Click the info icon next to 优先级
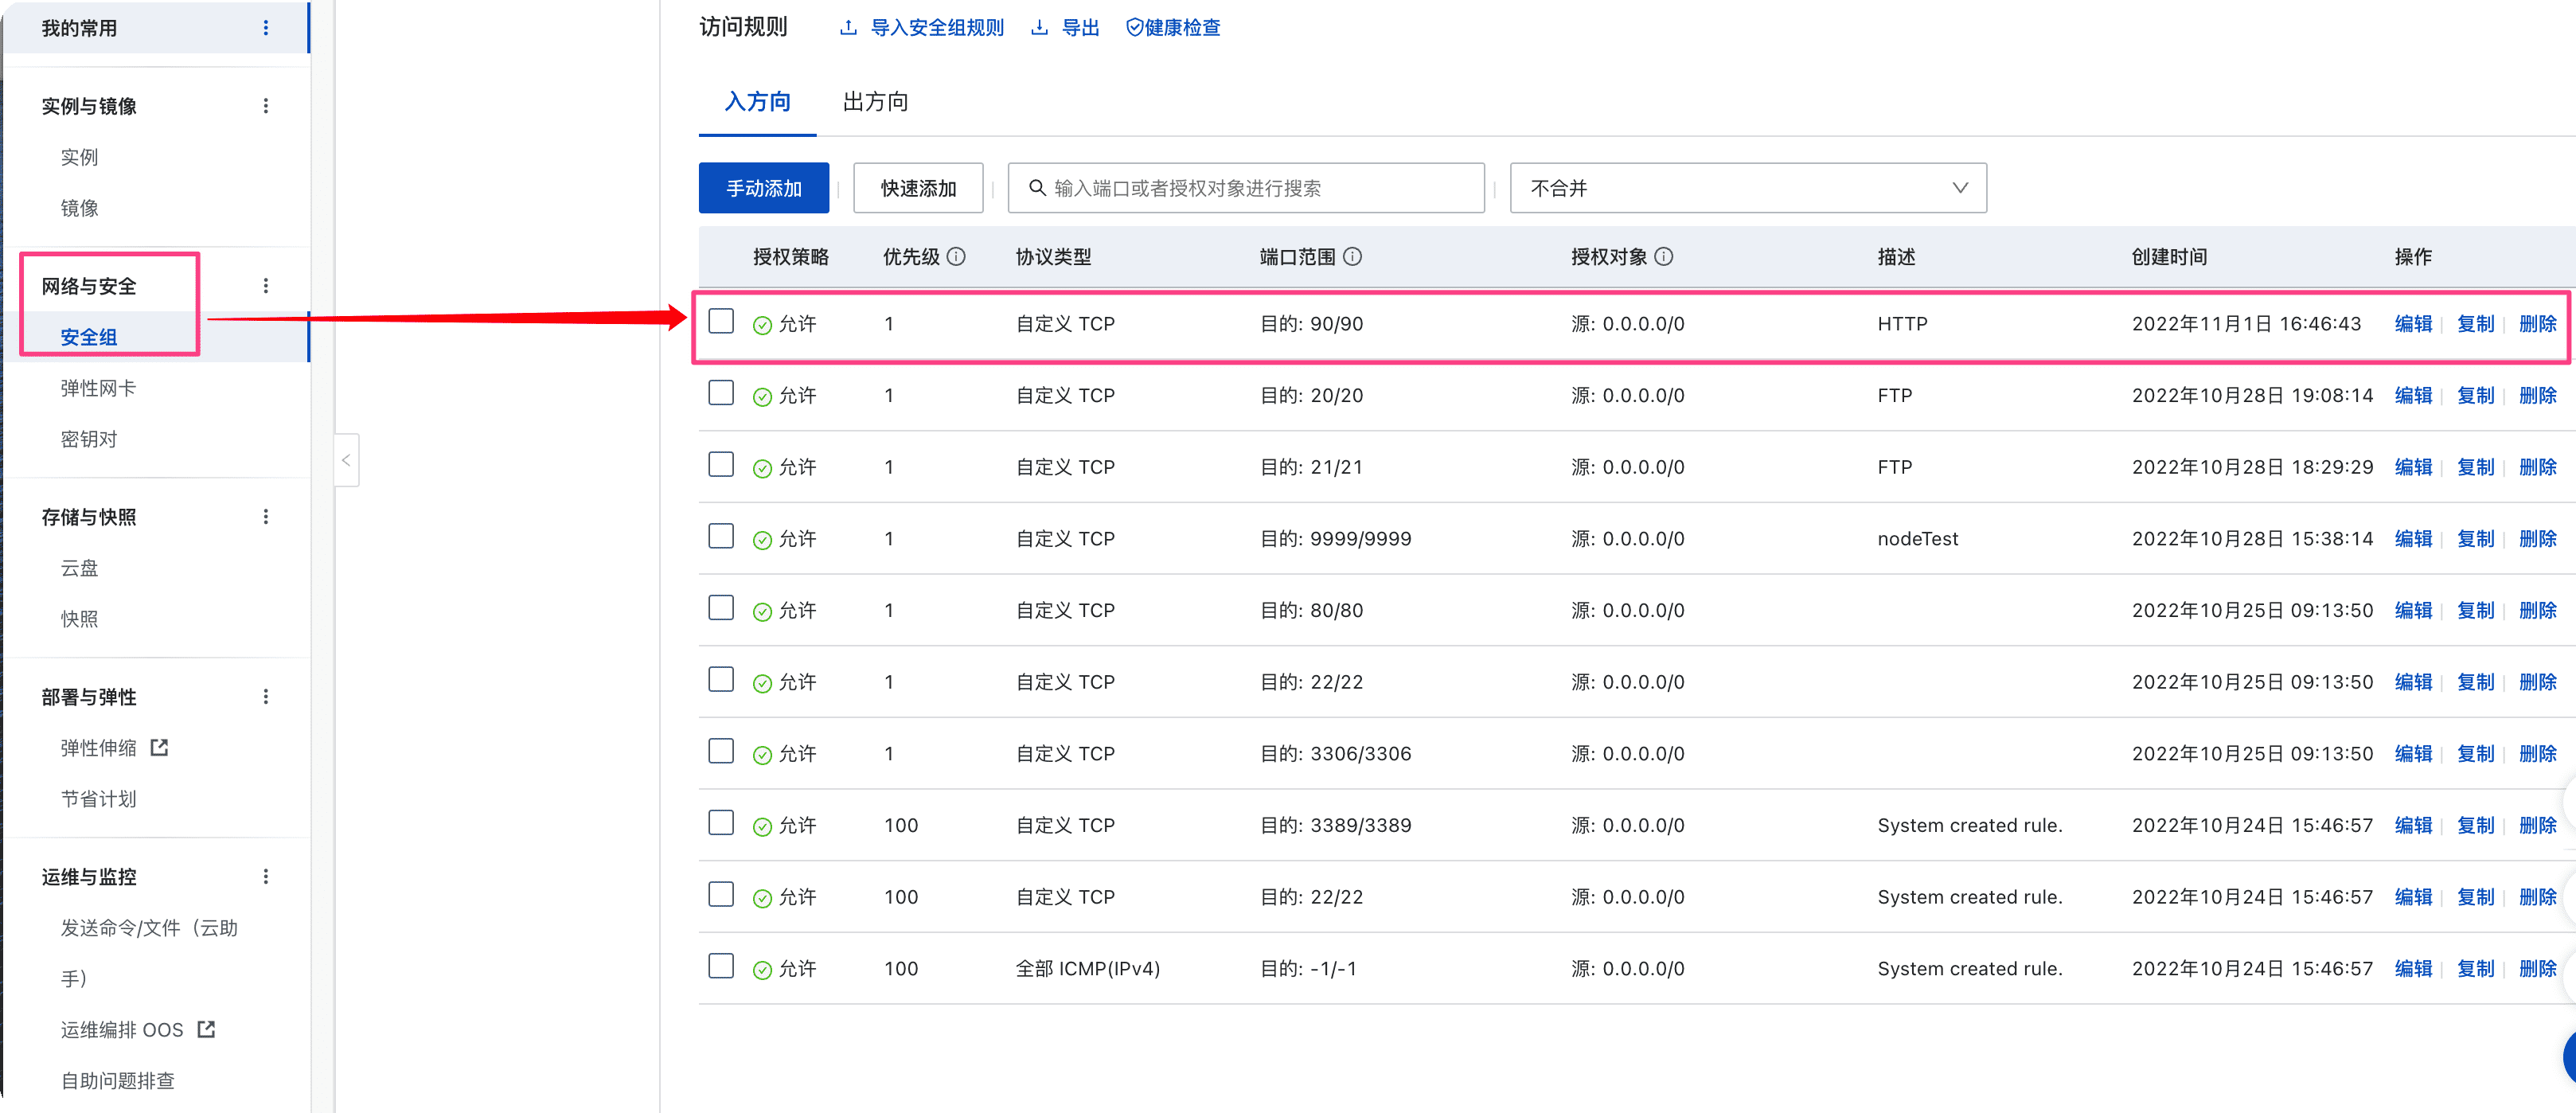The width and height of the screenshot is (2576, 1113). click(x=956, y=257)
